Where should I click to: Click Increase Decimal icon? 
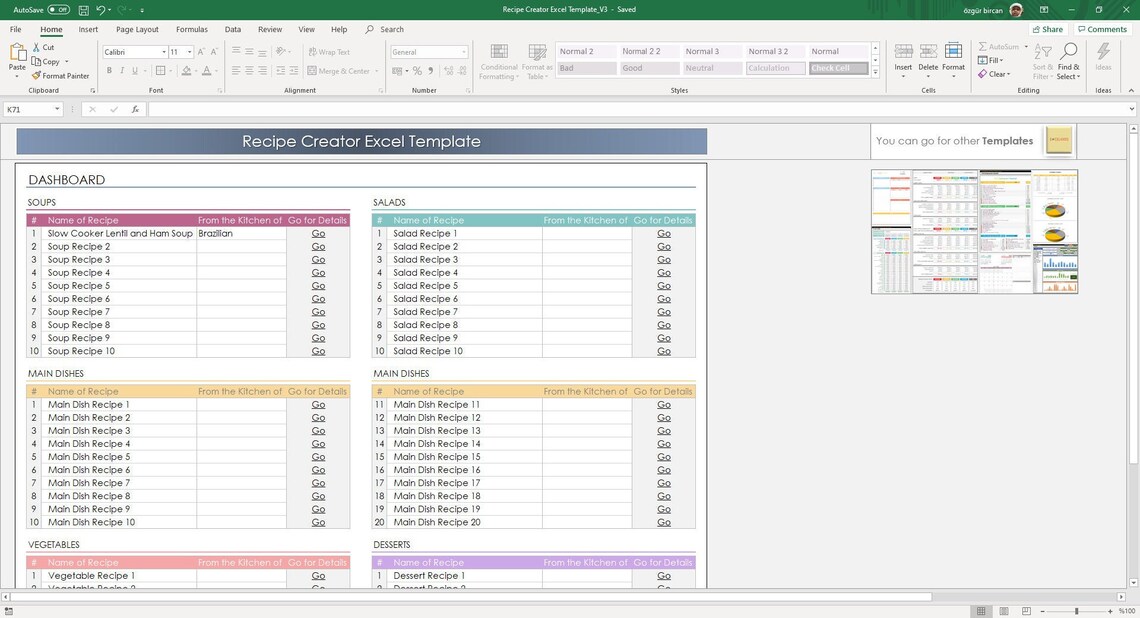[x=449, y=71]
